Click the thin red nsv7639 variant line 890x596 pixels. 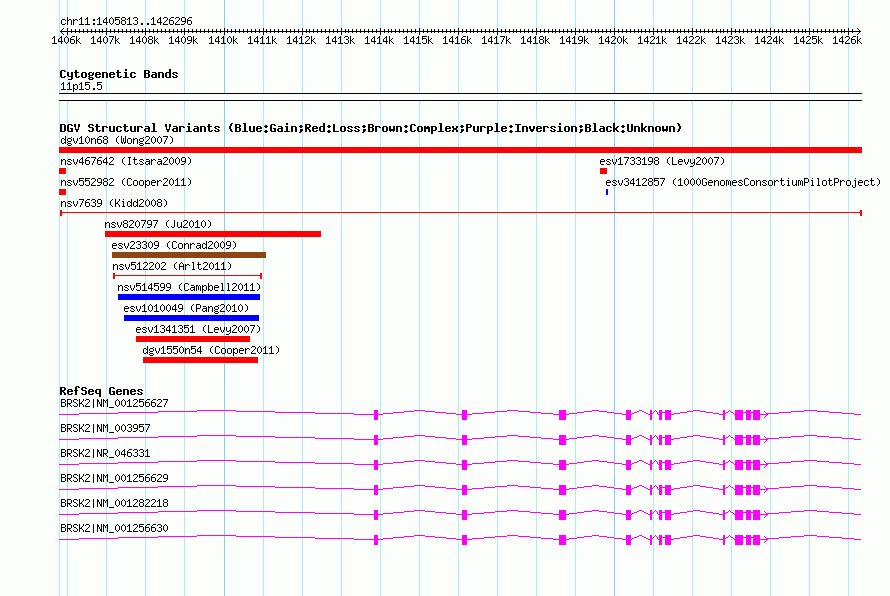(460, 213)
